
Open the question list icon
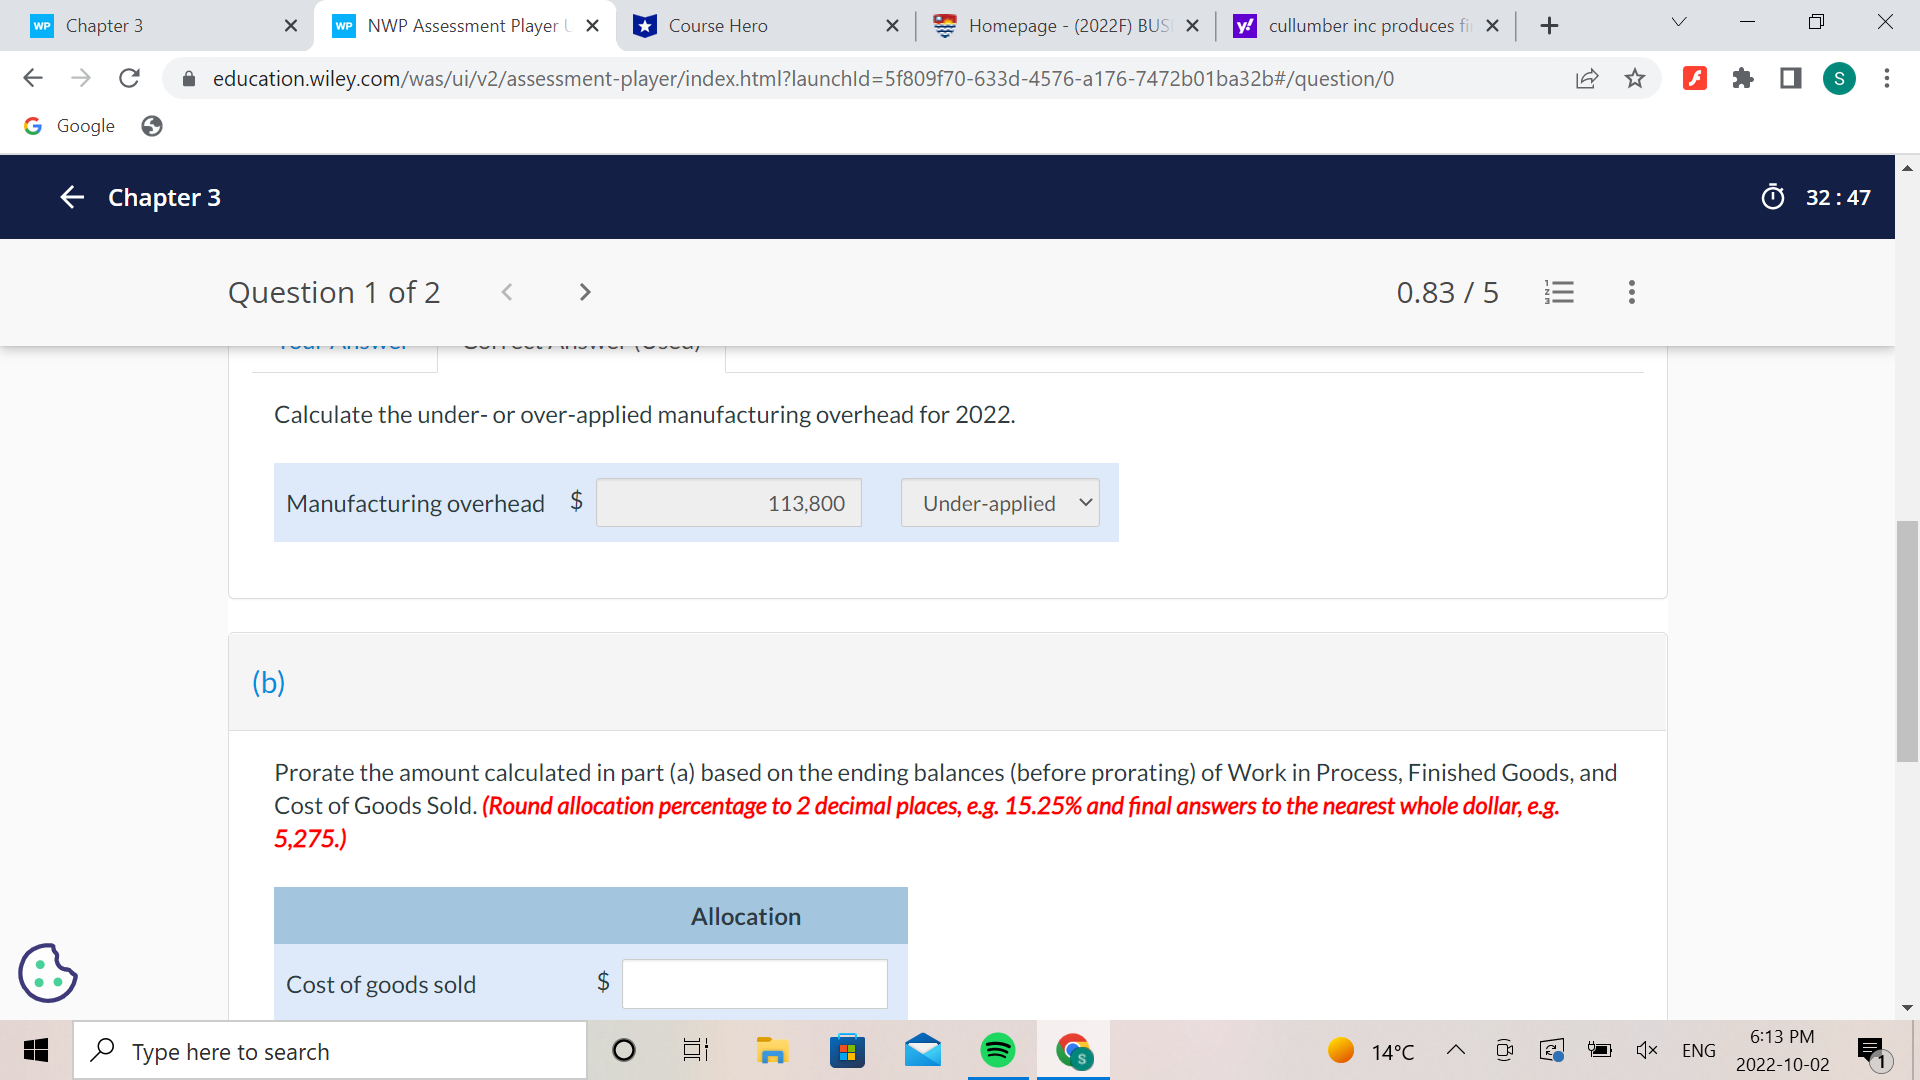1559,292
